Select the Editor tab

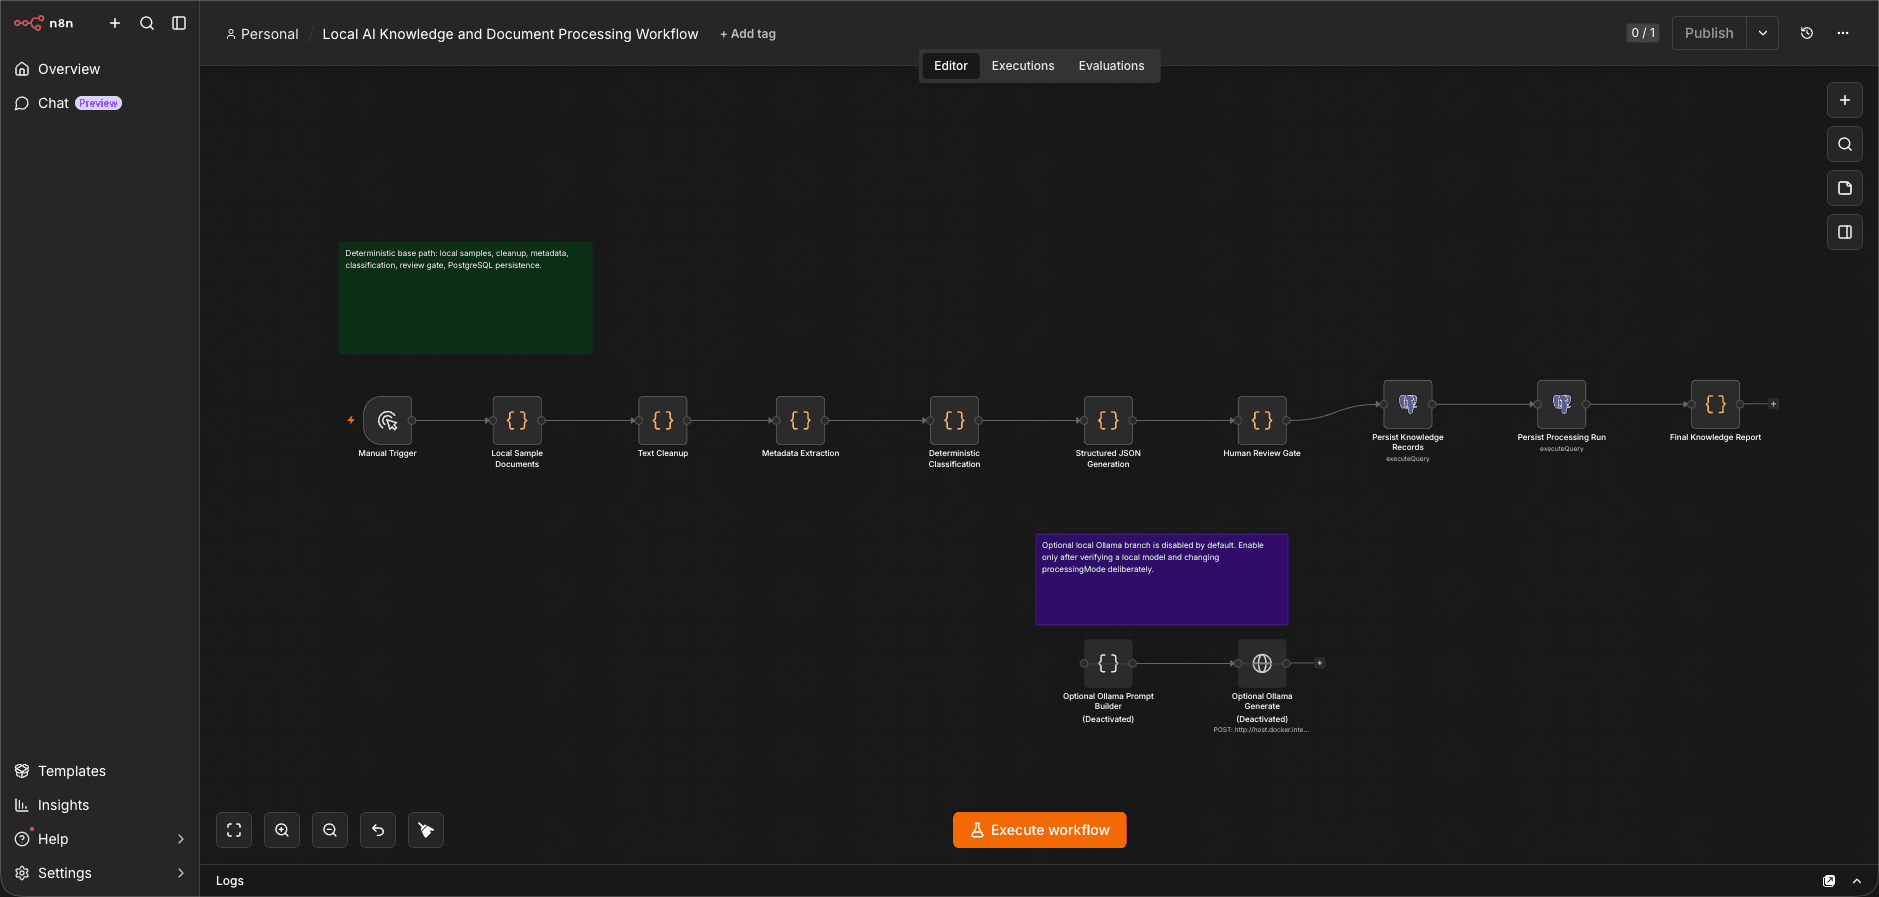click(951, 66)
